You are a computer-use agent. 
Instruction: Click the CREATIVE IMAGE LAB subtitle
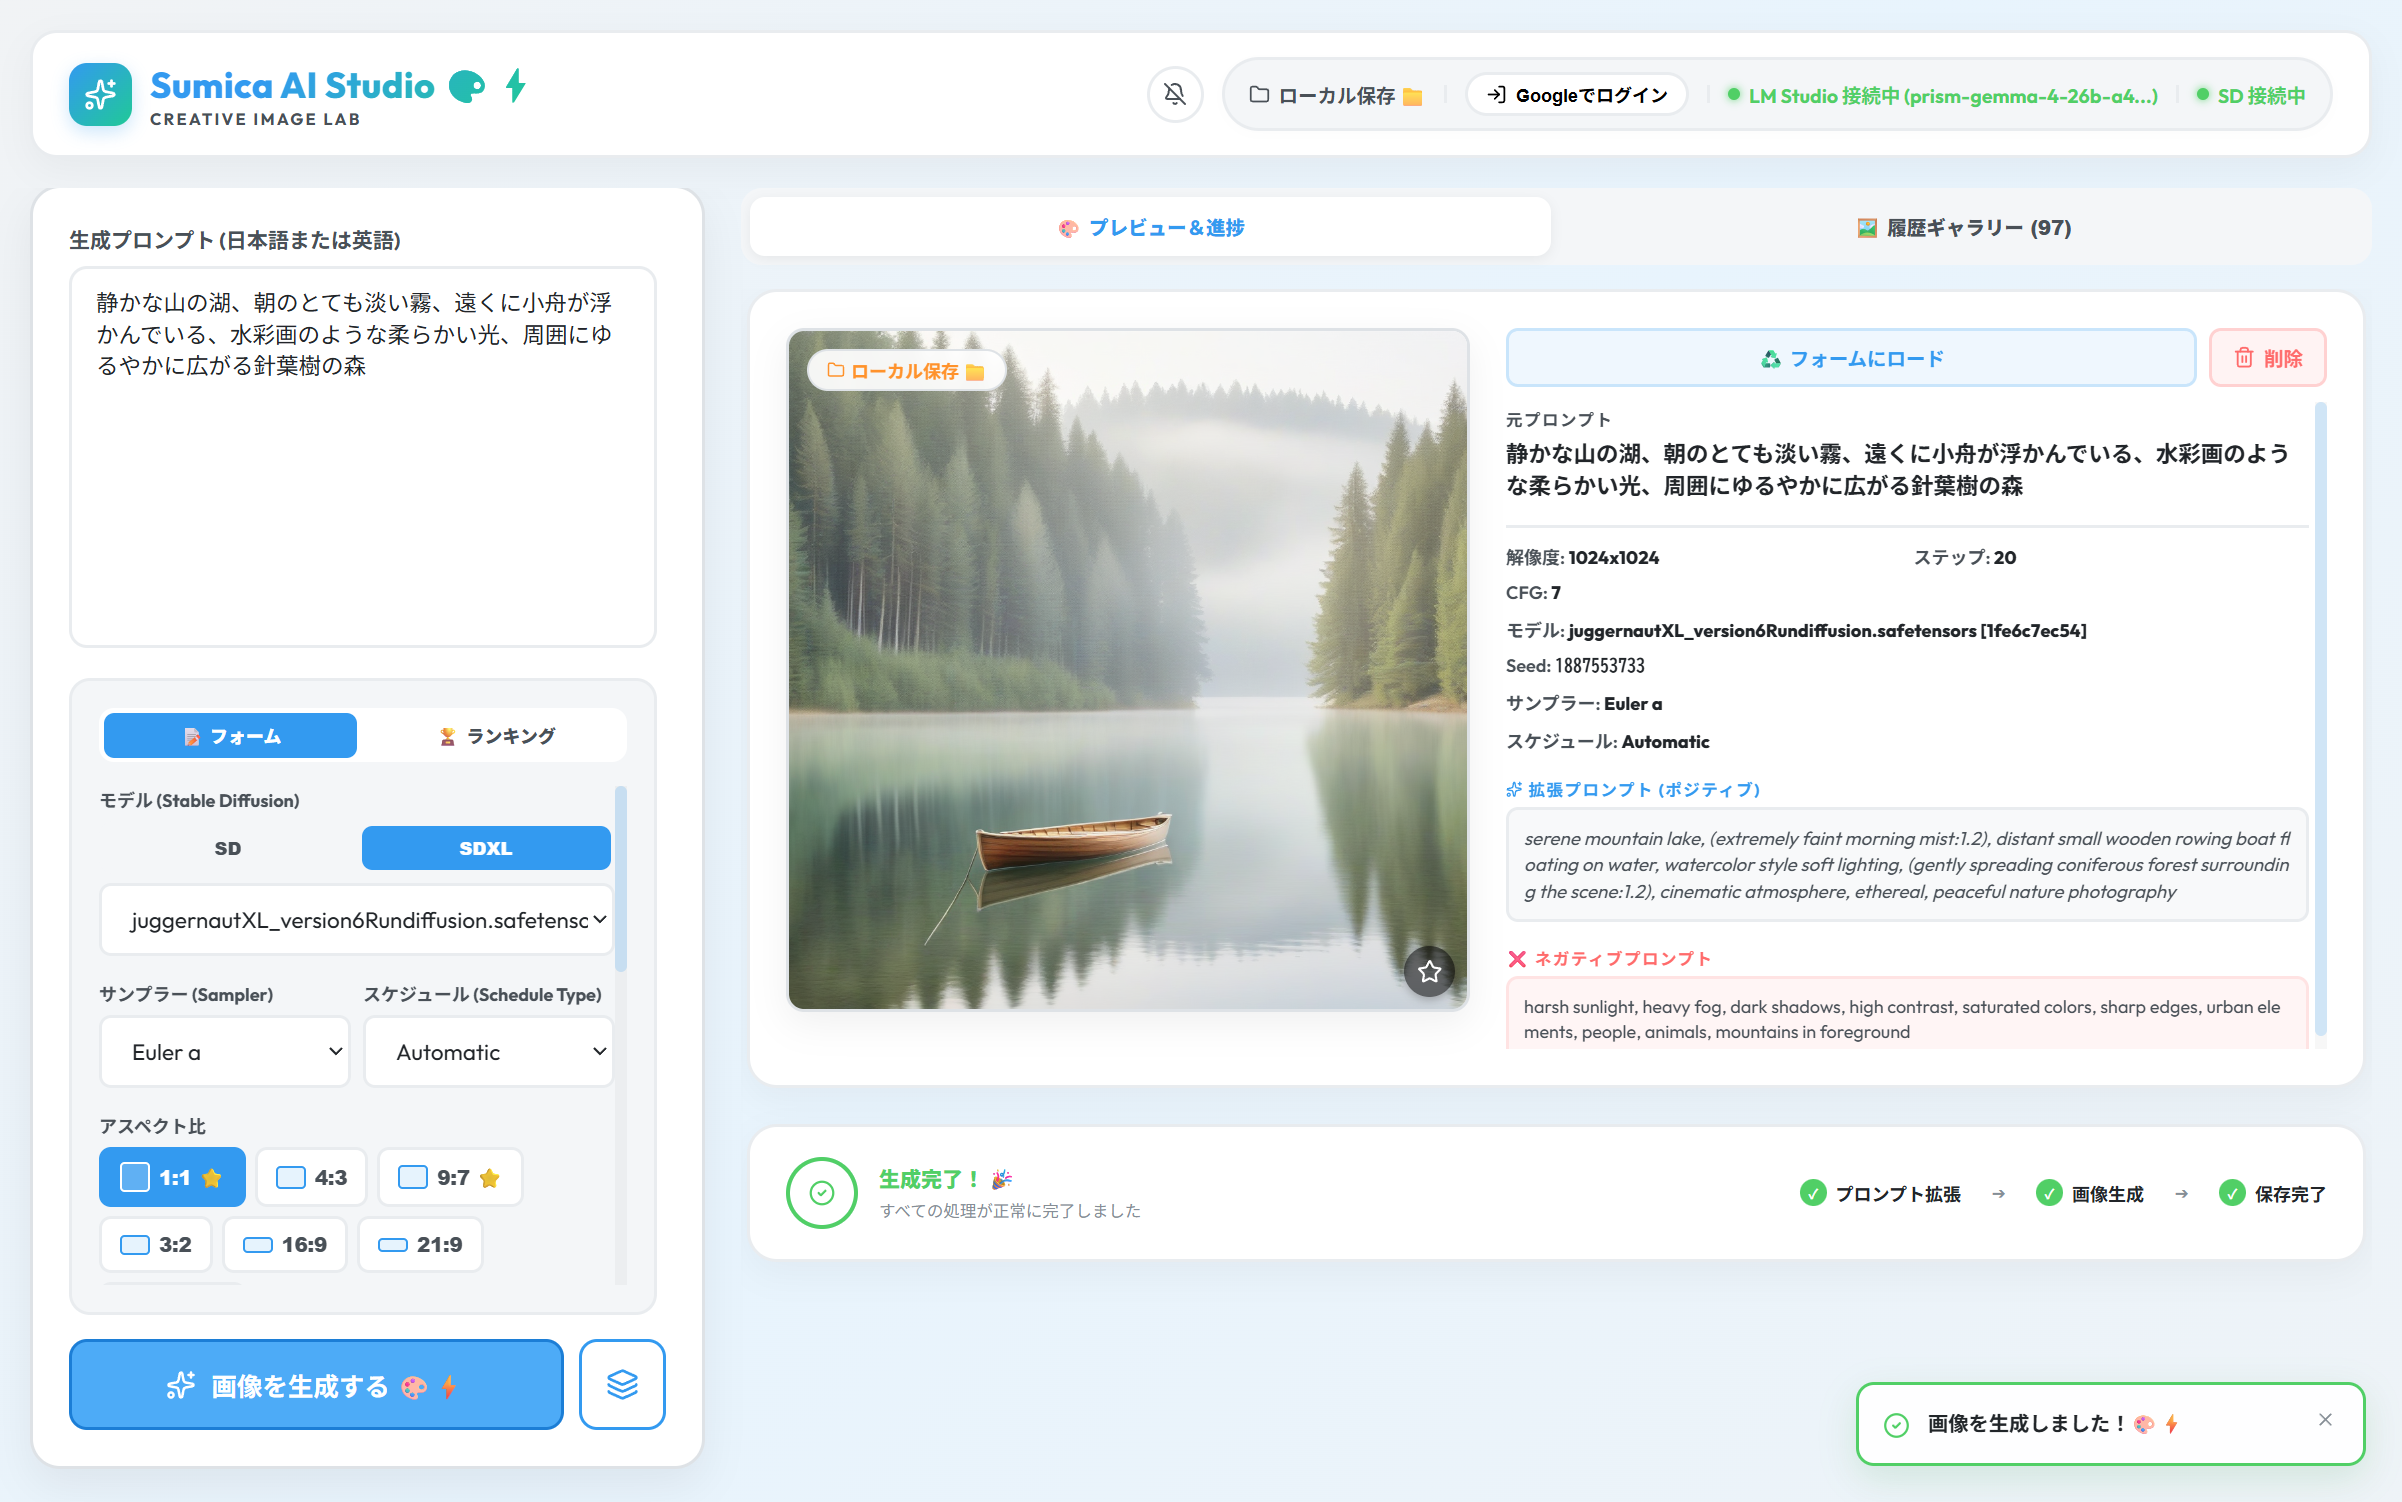pos(255,119)
